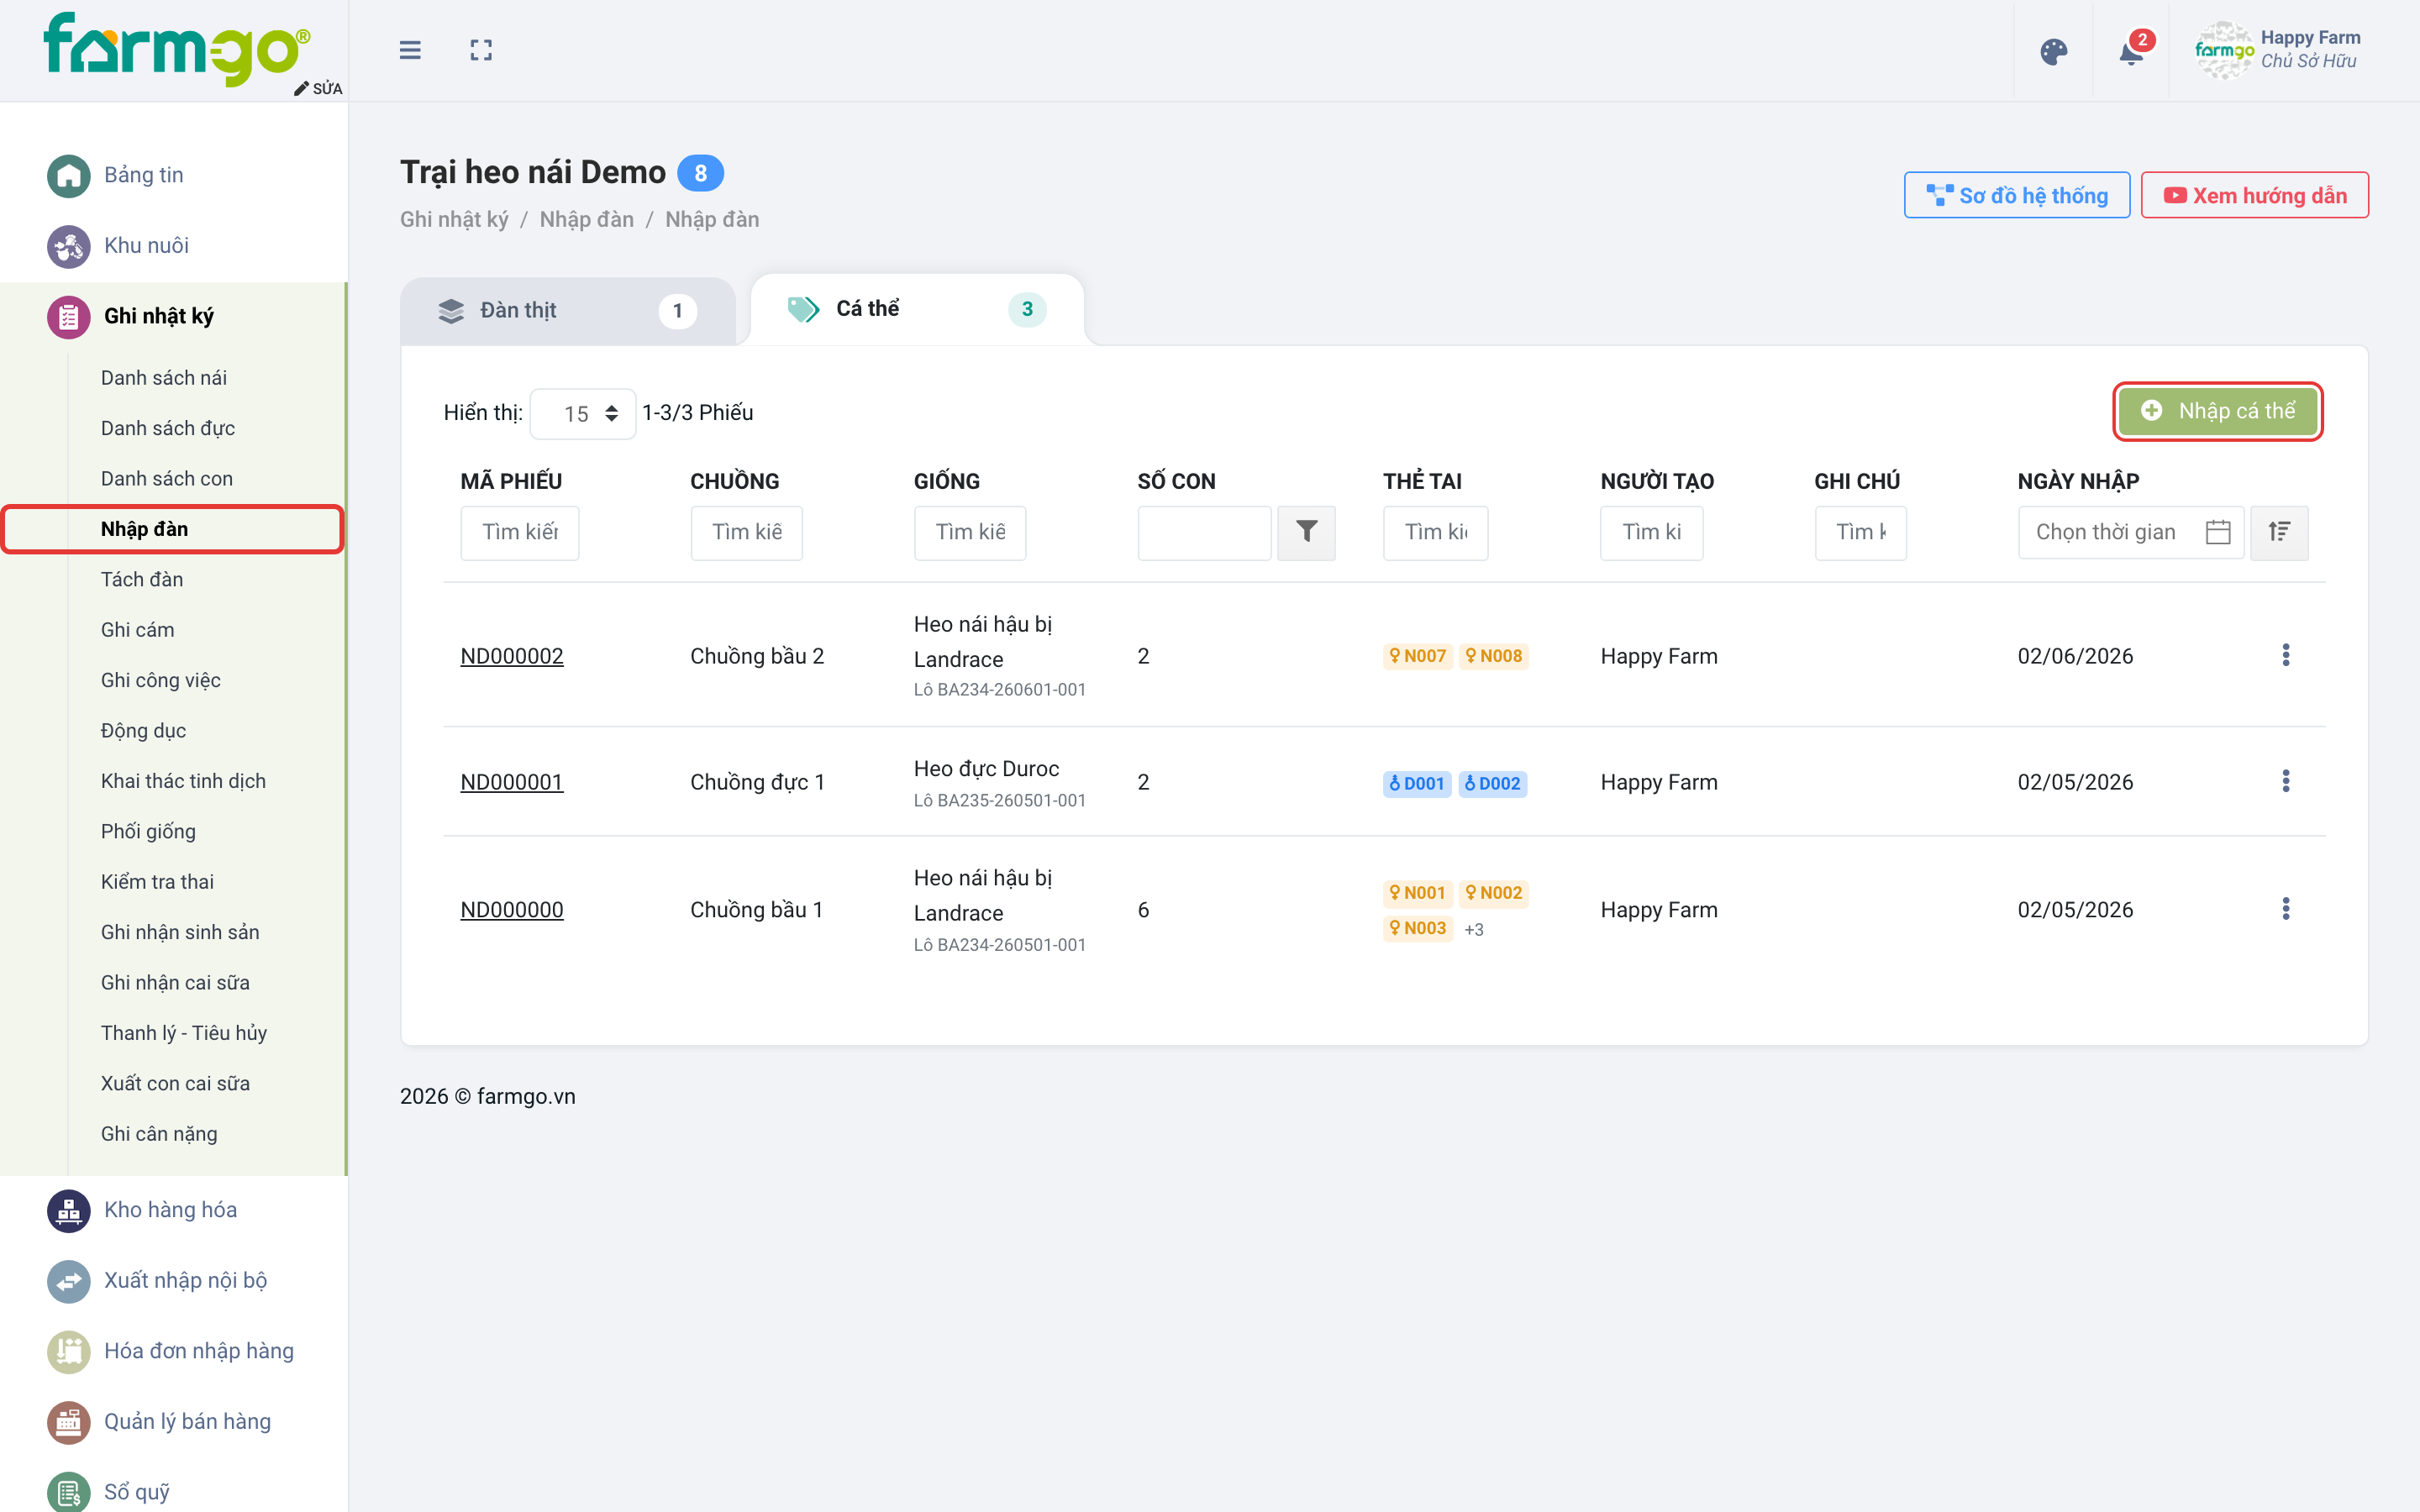Image resolution: width=2420 pixels, height=1512 pixels.
Task: Open row actions menu for ND000000
Action: pos(2285,908)
